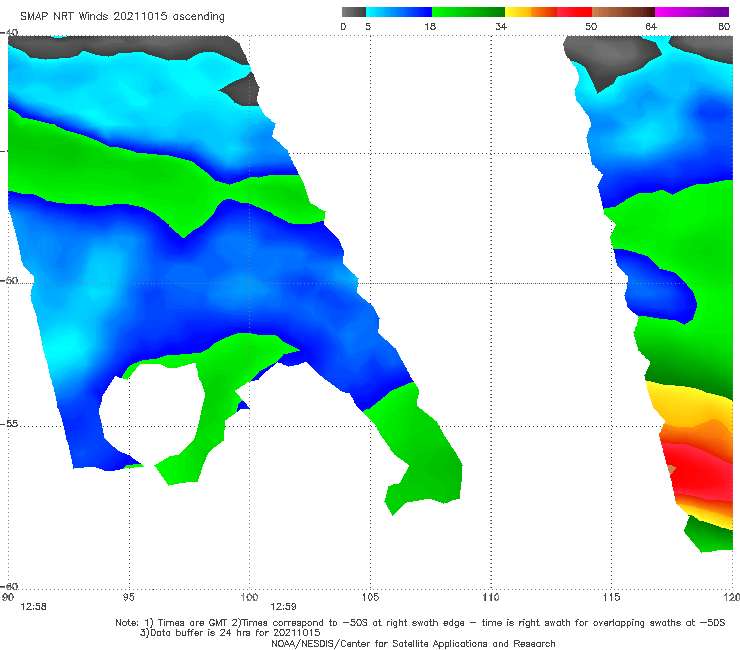Click the color bar label '50'
This screenshot has width=740, height=650.
coord(591,26)
